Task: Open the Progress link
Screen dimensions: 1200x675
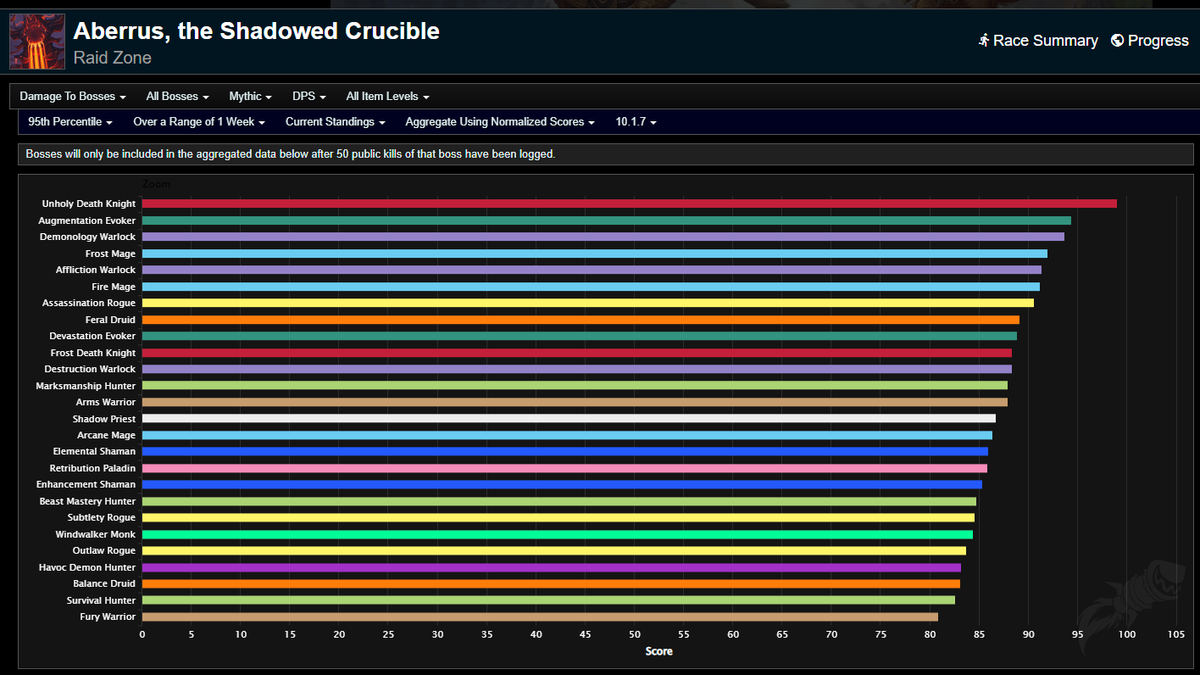Action: coord(1150,41)
